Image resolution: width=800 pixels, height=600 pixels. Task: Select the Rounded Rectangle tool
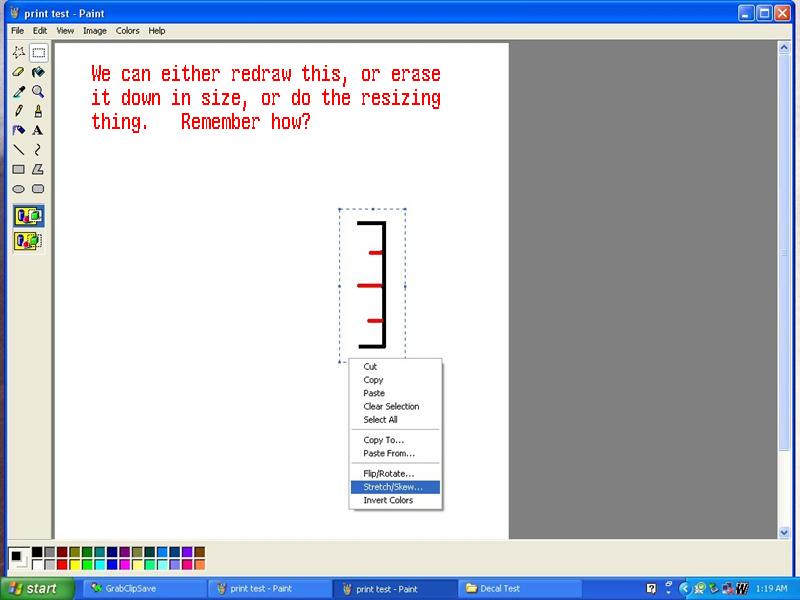[x=38, y=189]
